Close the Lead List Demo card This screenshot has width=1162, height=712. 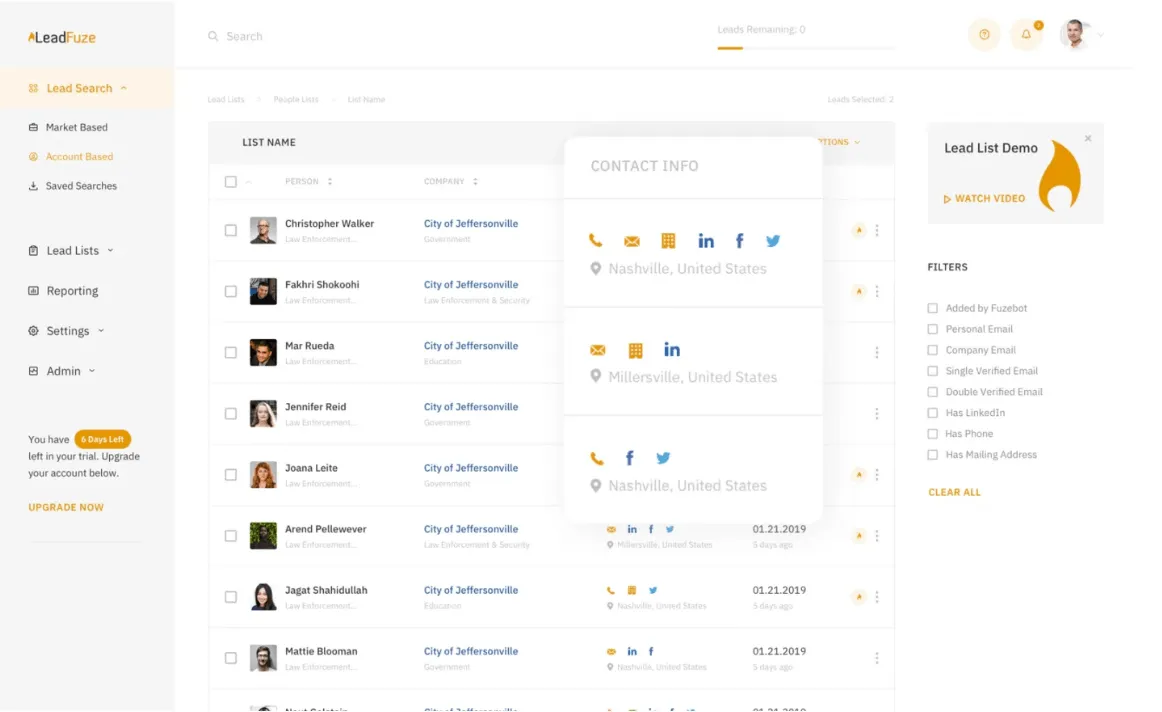tap(1088, 139)
